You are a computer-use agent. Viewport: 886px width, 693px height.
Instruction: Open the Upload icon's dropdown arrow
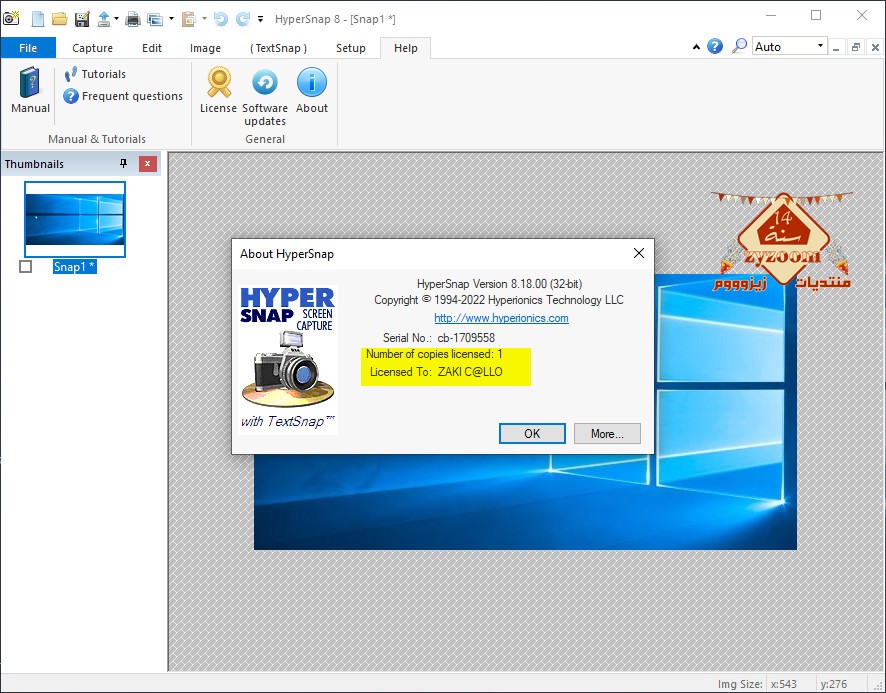pos(116,19)
